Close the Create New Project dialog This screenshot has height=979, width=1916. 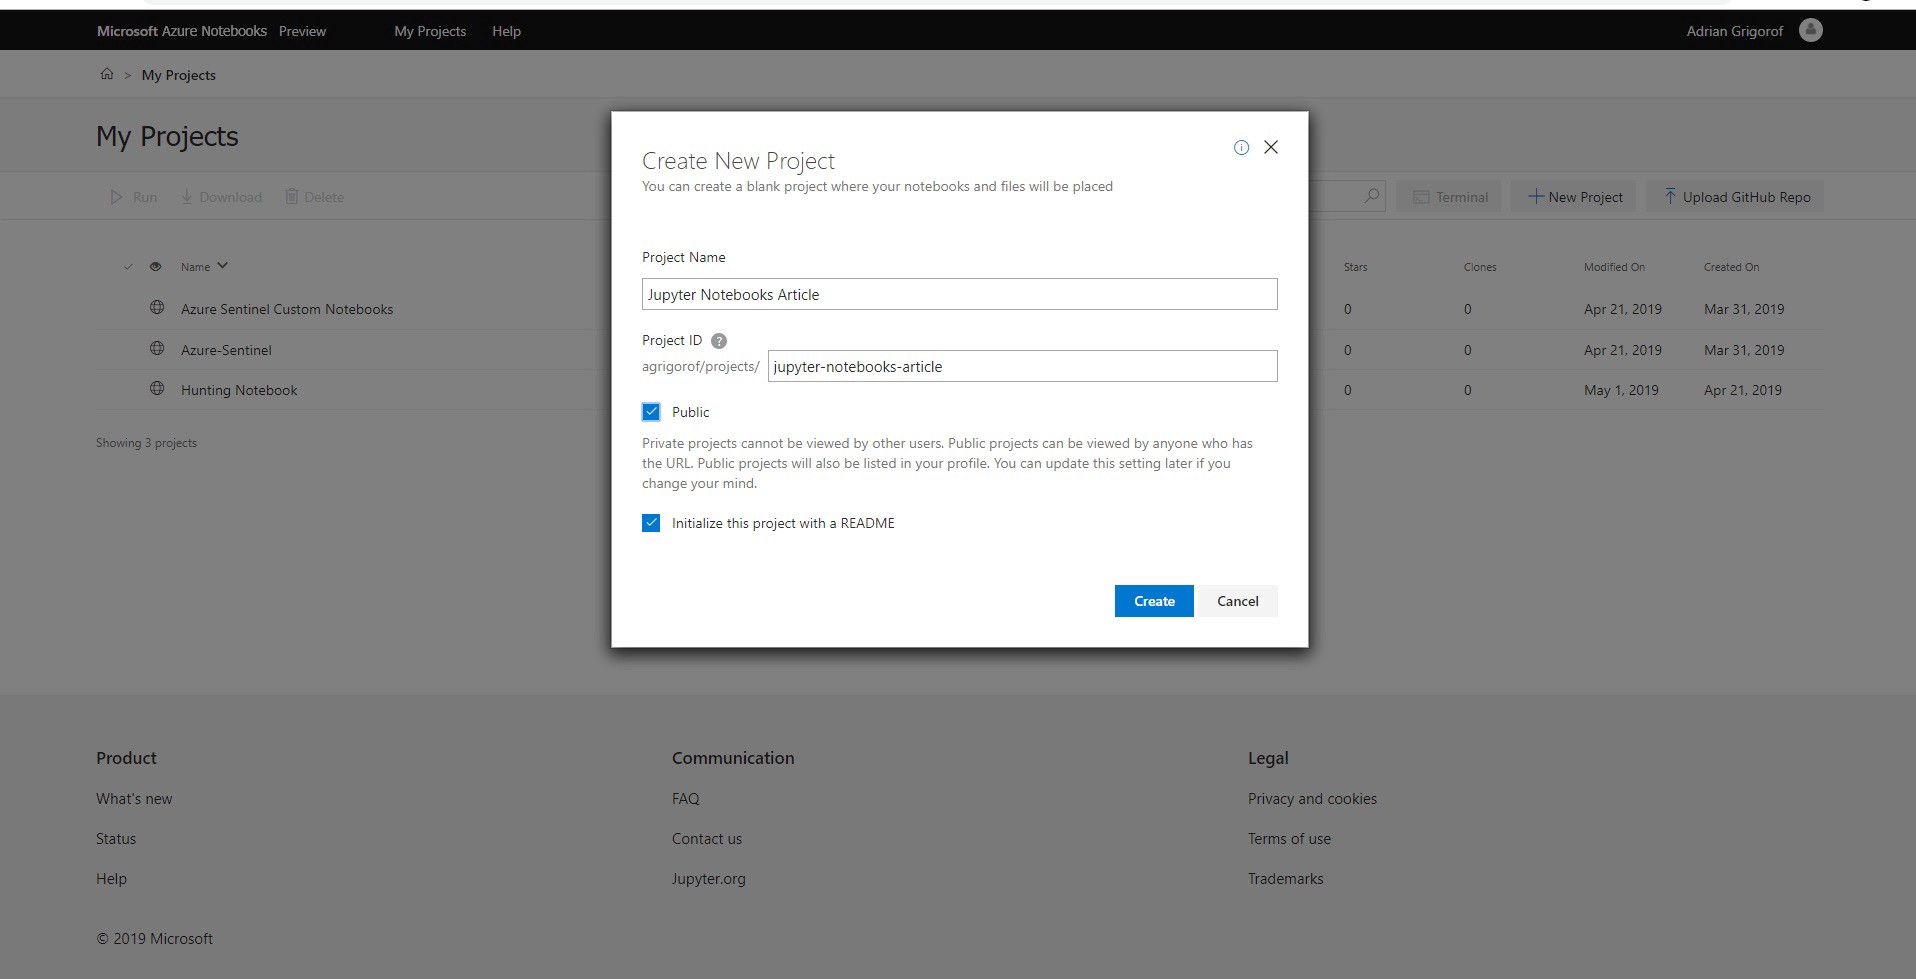(1271, 147)
